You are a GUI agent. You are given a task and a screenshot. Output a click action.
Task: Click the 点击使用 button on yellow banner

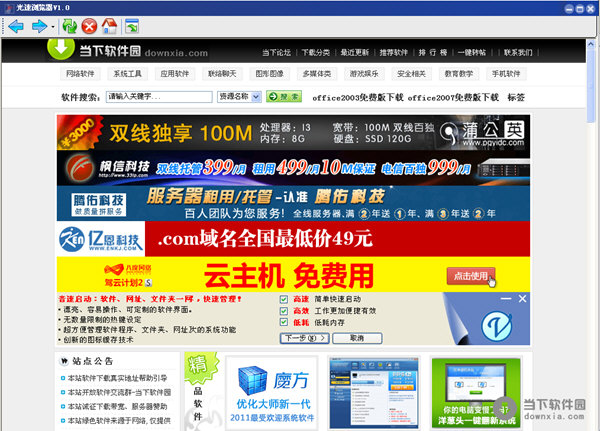point(470,274)
